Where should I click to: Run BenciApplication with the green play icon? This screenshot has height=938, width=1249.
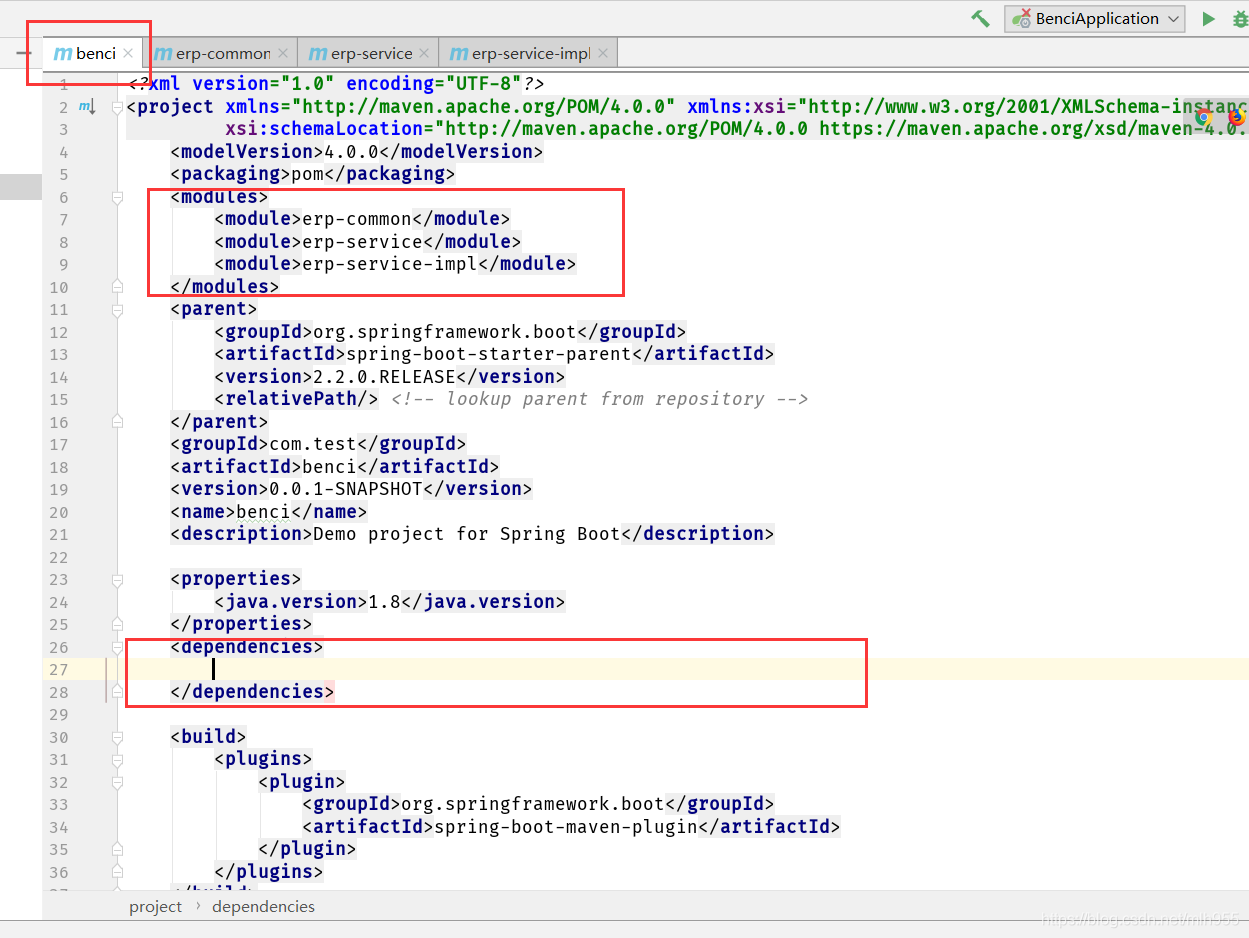pyautogui.click(x=1209, y=18)
